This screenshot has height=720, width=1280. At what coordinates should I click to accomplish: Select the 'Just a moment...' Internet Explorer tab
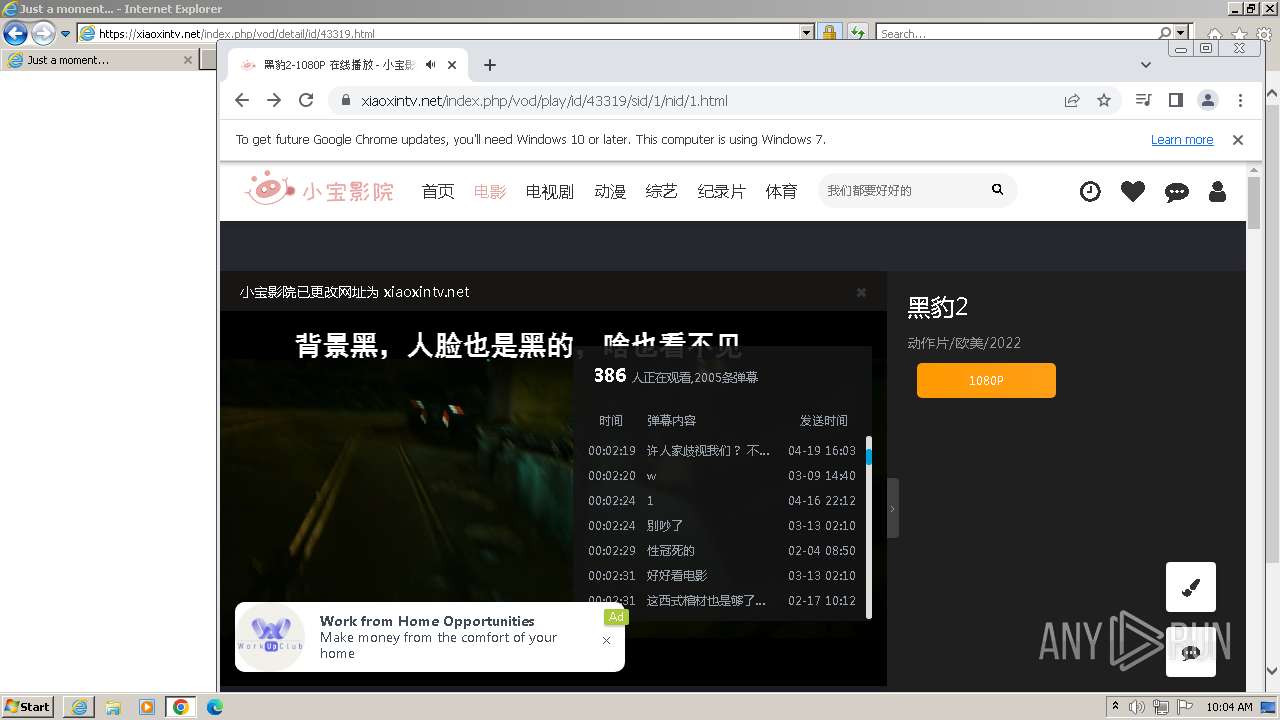coord(100,60)
